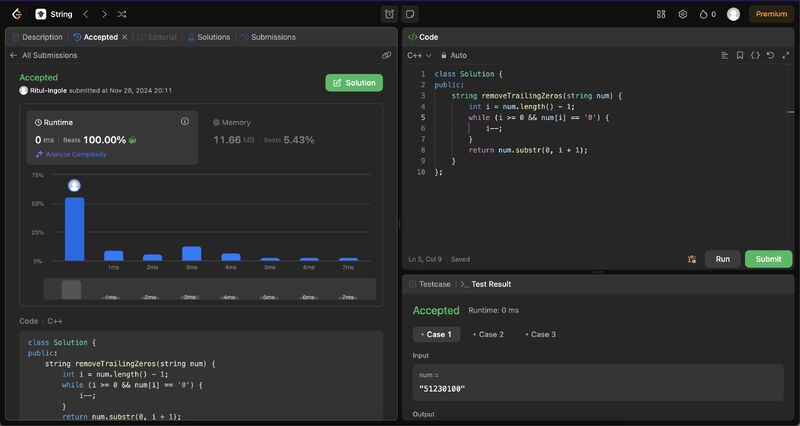The image size is (800, 426).
Task: Toggle the Auto lock setting
Action: pos(453,56)
